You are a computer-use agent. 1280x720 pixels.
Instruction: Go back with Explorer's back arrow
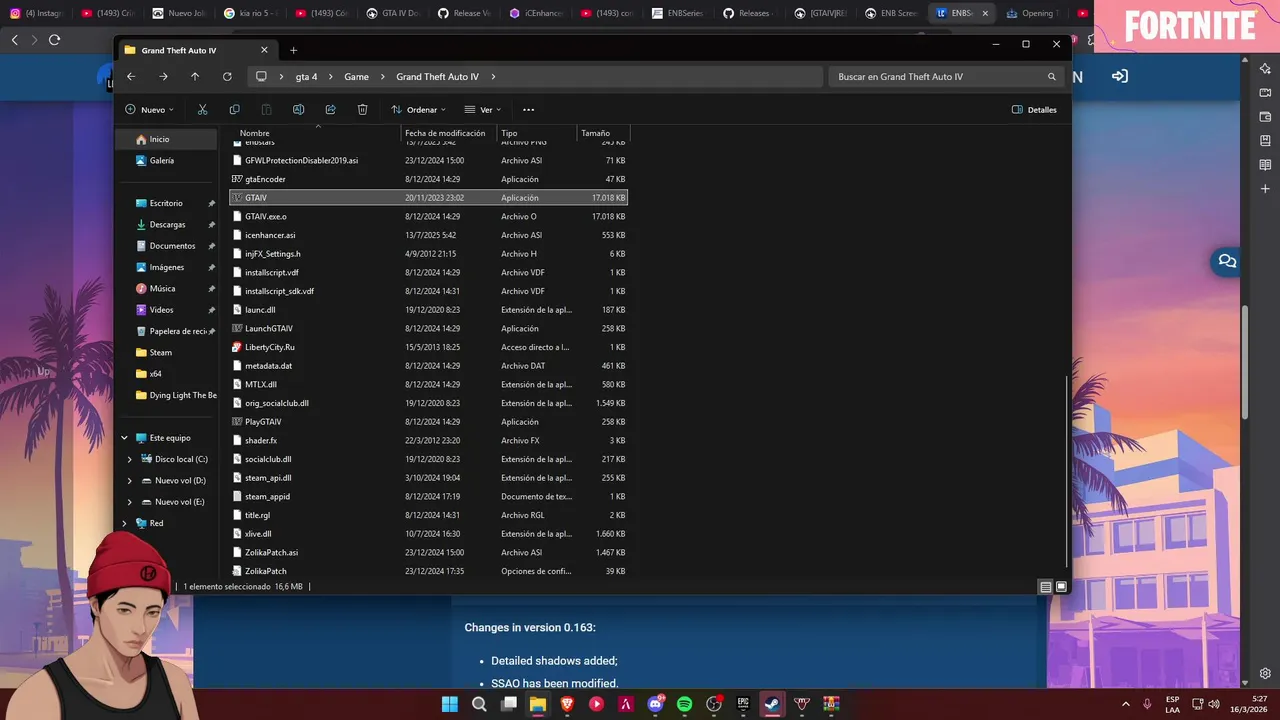[131, 76]
